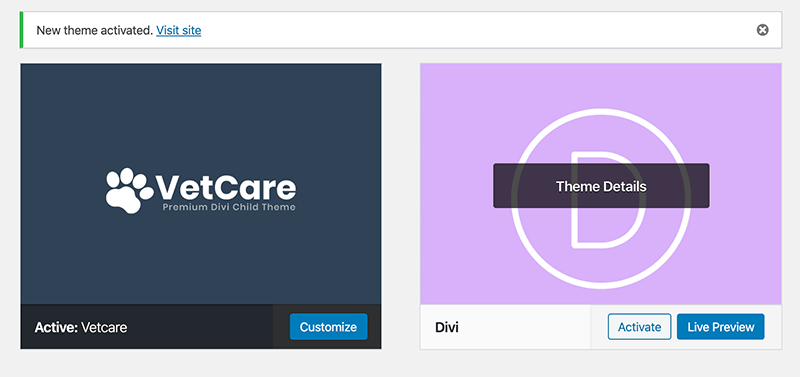Click the VetCare wordmark text
This screenshot has height=377, width=800.
[225, 187]
